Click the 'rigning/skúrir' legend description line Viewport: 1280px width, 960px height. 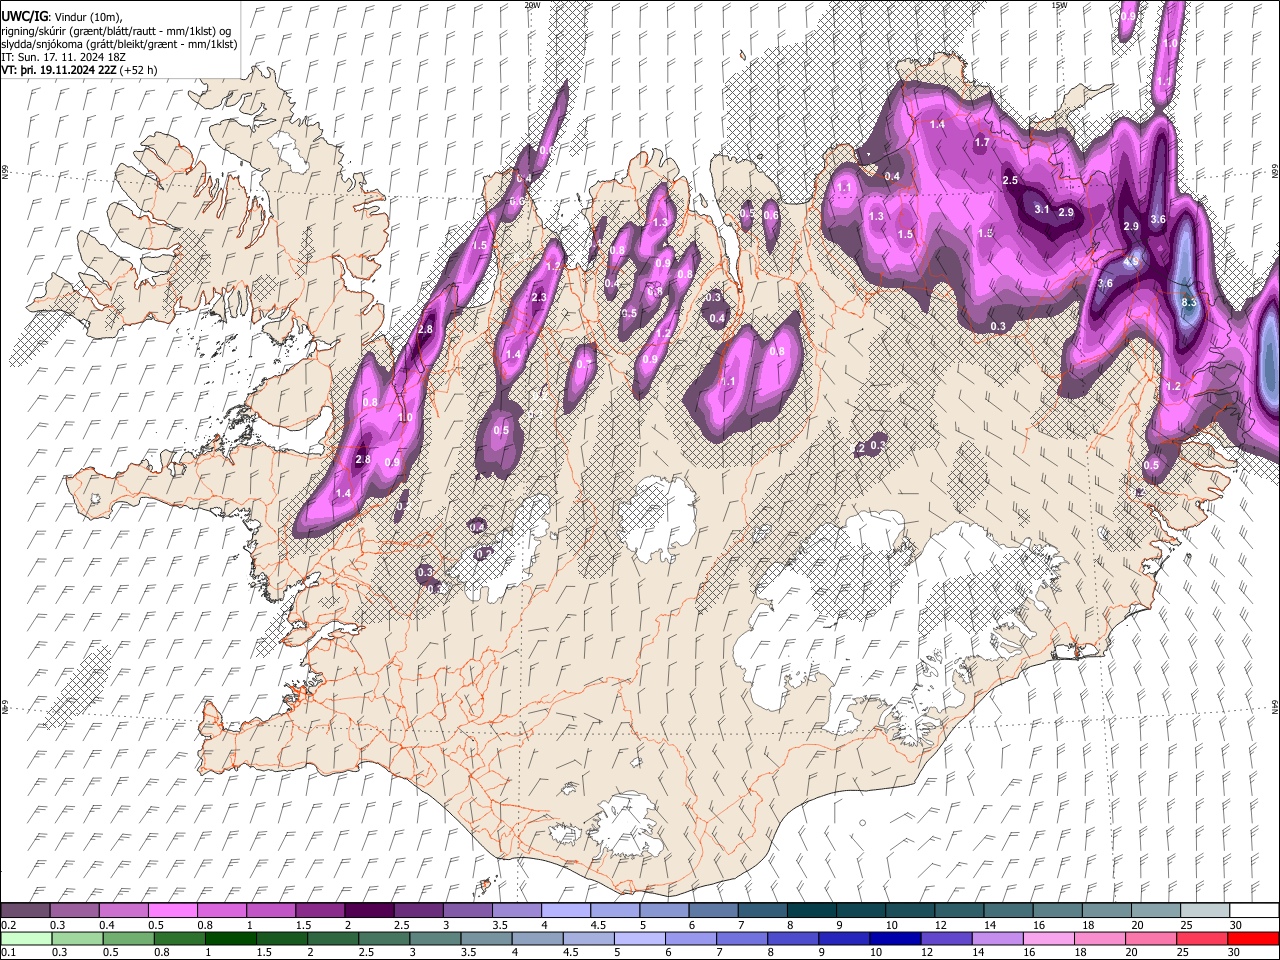(x=117, y=31)
